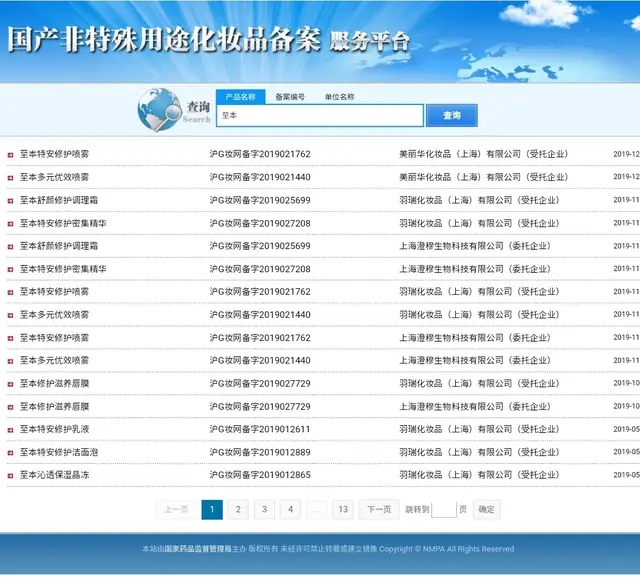Go to previous page with 上一页

pyautogui.click(x=176, y=509)
